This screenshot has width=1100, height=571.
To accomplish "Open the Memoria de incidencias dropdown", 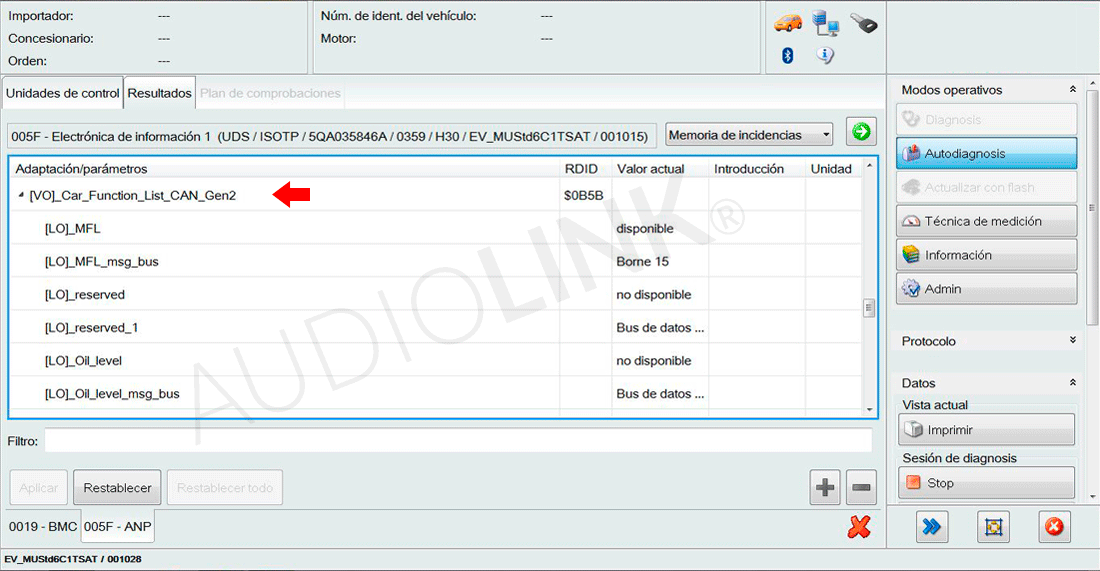I will click(750, 135).
